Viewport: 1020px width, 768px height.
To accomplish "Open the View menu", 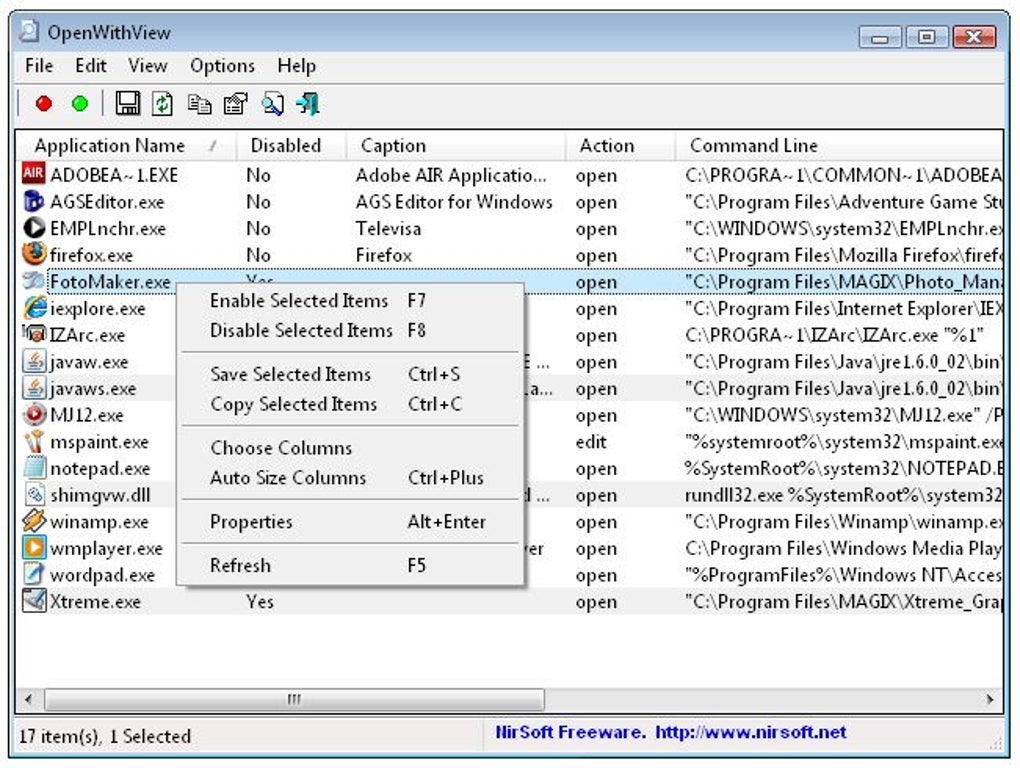I will 148,66.
